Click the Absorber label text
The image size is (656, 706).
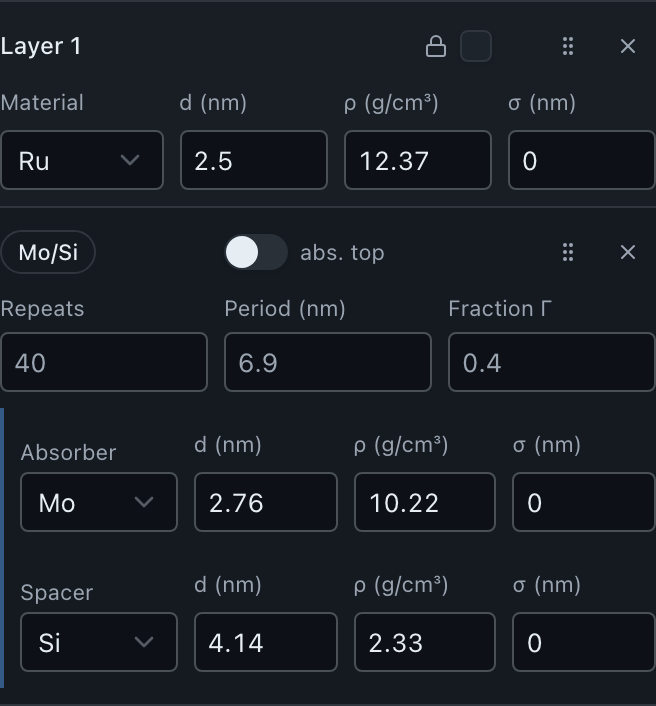click(68, 453)
